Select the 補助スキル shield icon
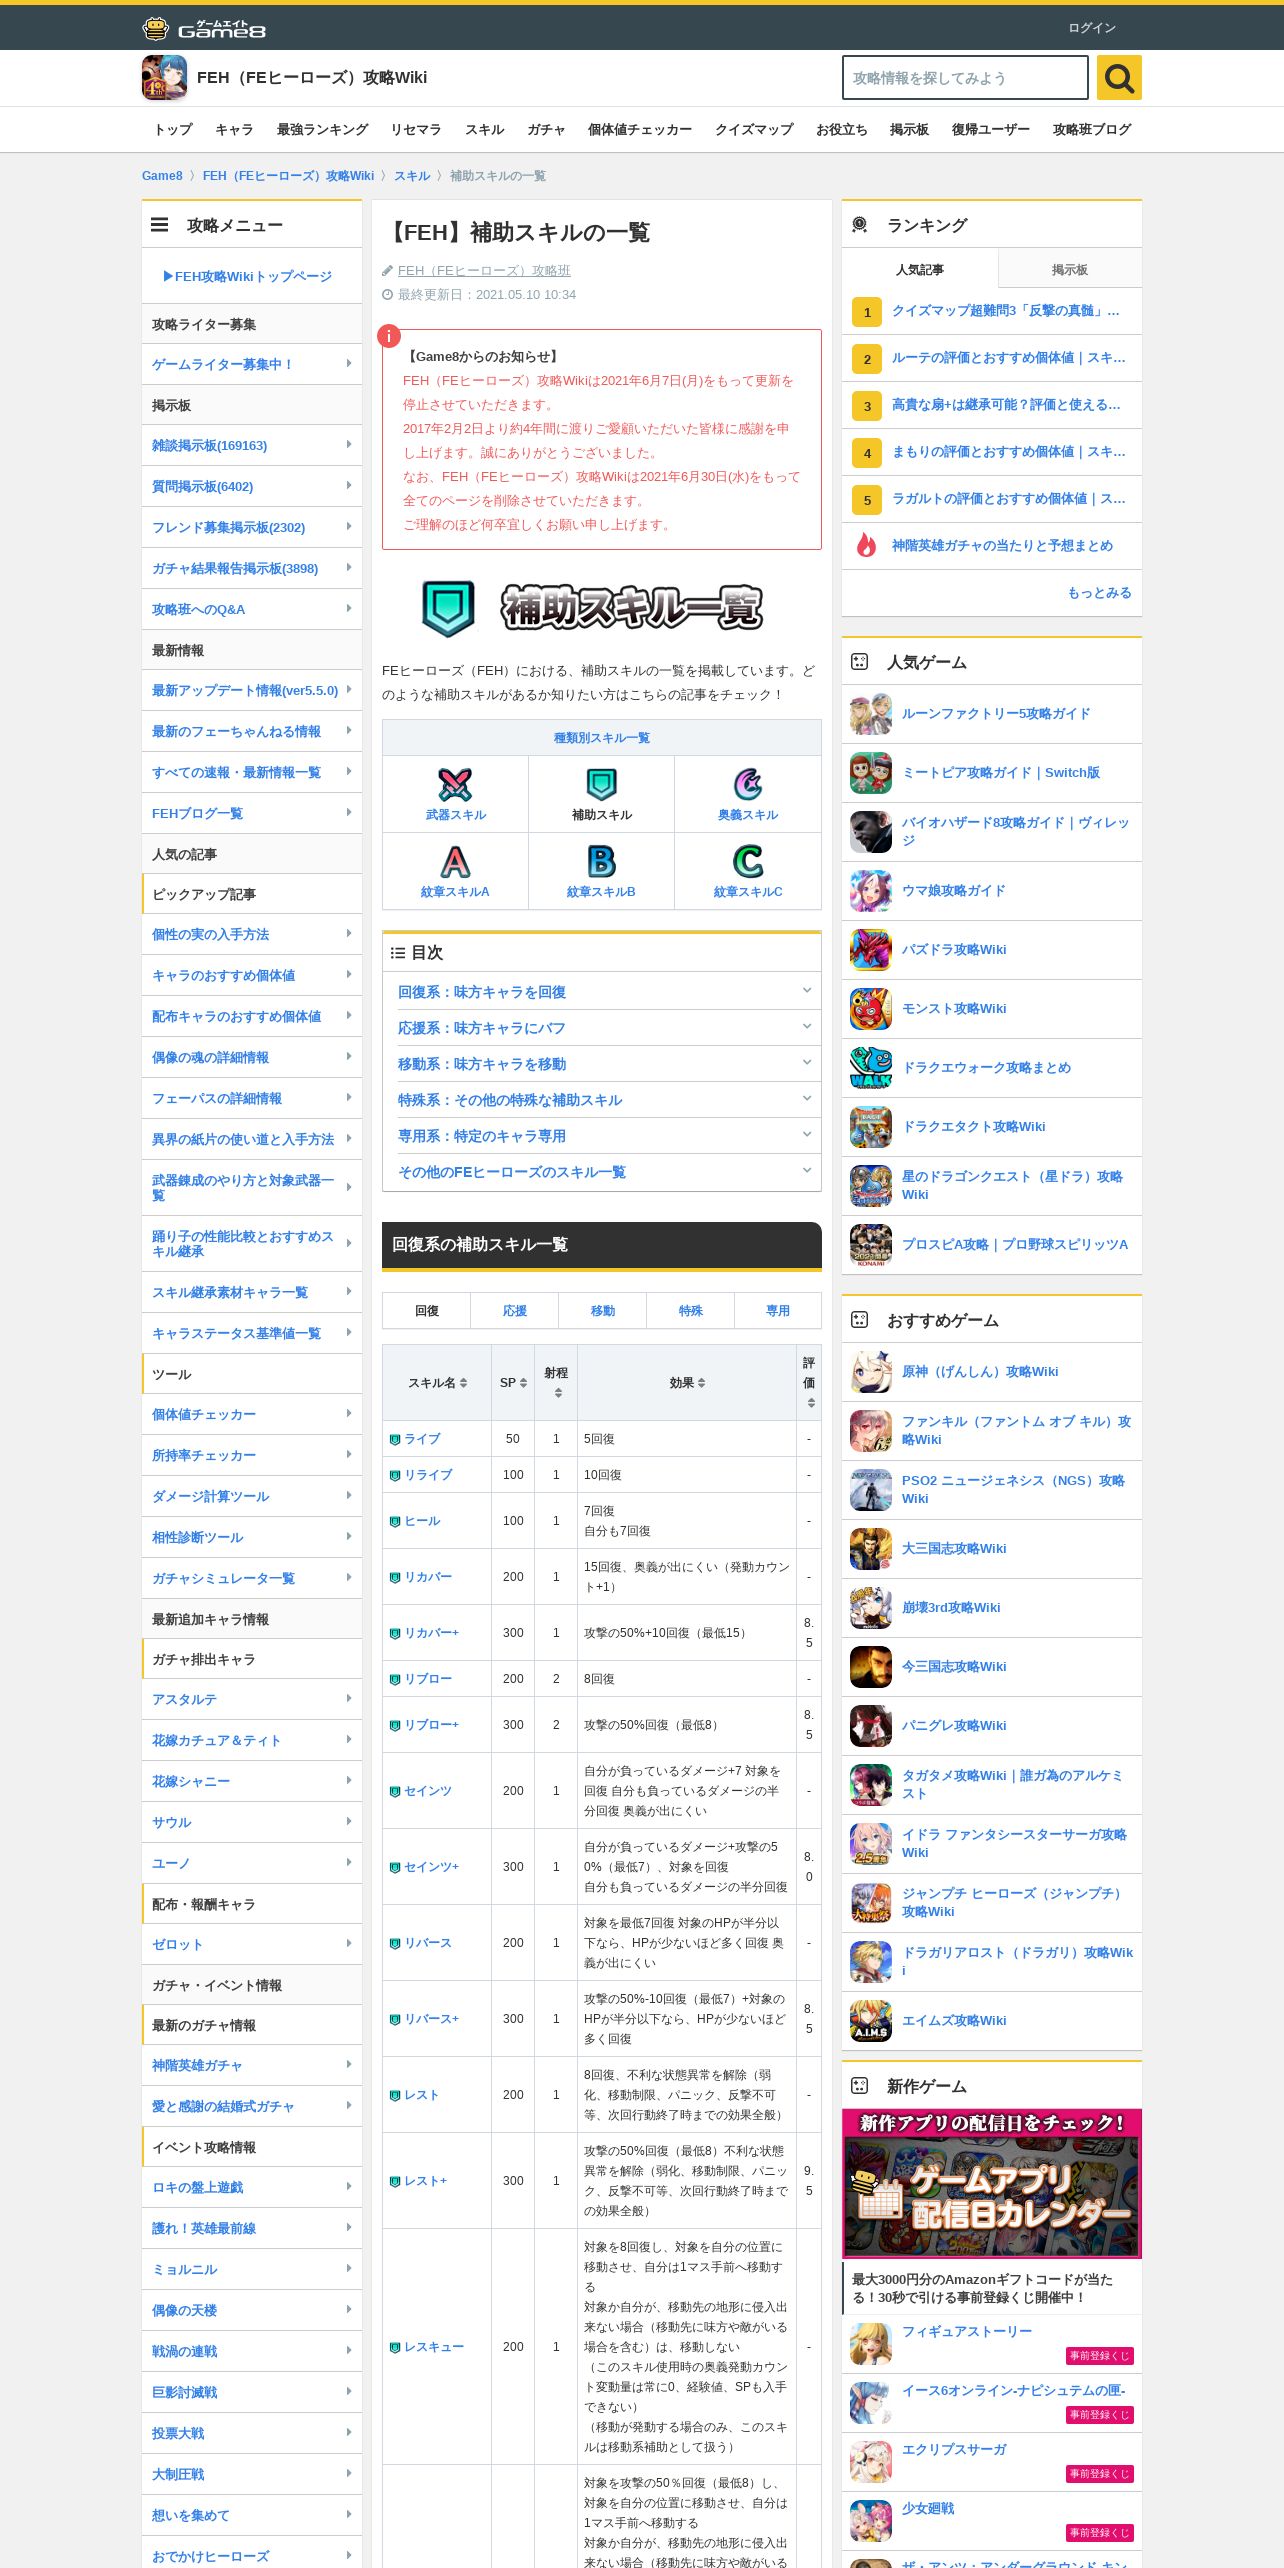The image size is (1284, 2568). pyautogui.click(x=601, y=785)
